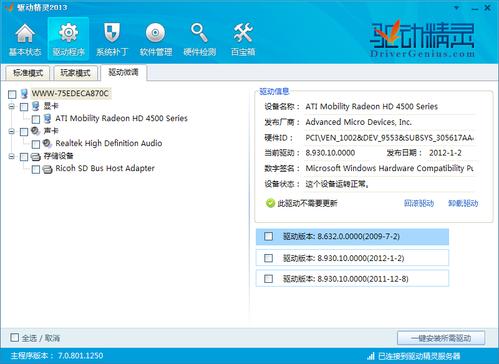Screen dimensions: 499x364
Task: Select the WWW-75EDECA870C tree root
Action: (x=70, y=93)
